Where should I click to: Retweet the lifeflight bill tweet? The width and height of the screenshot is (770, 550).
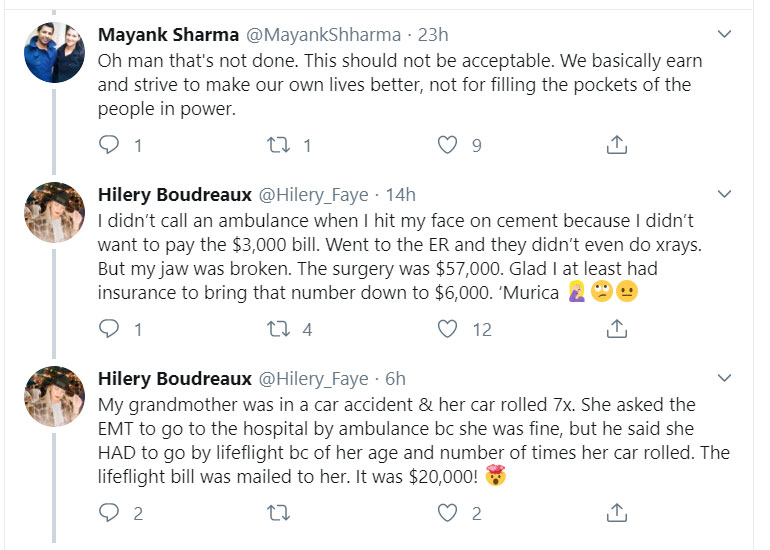tap(280, 513)
